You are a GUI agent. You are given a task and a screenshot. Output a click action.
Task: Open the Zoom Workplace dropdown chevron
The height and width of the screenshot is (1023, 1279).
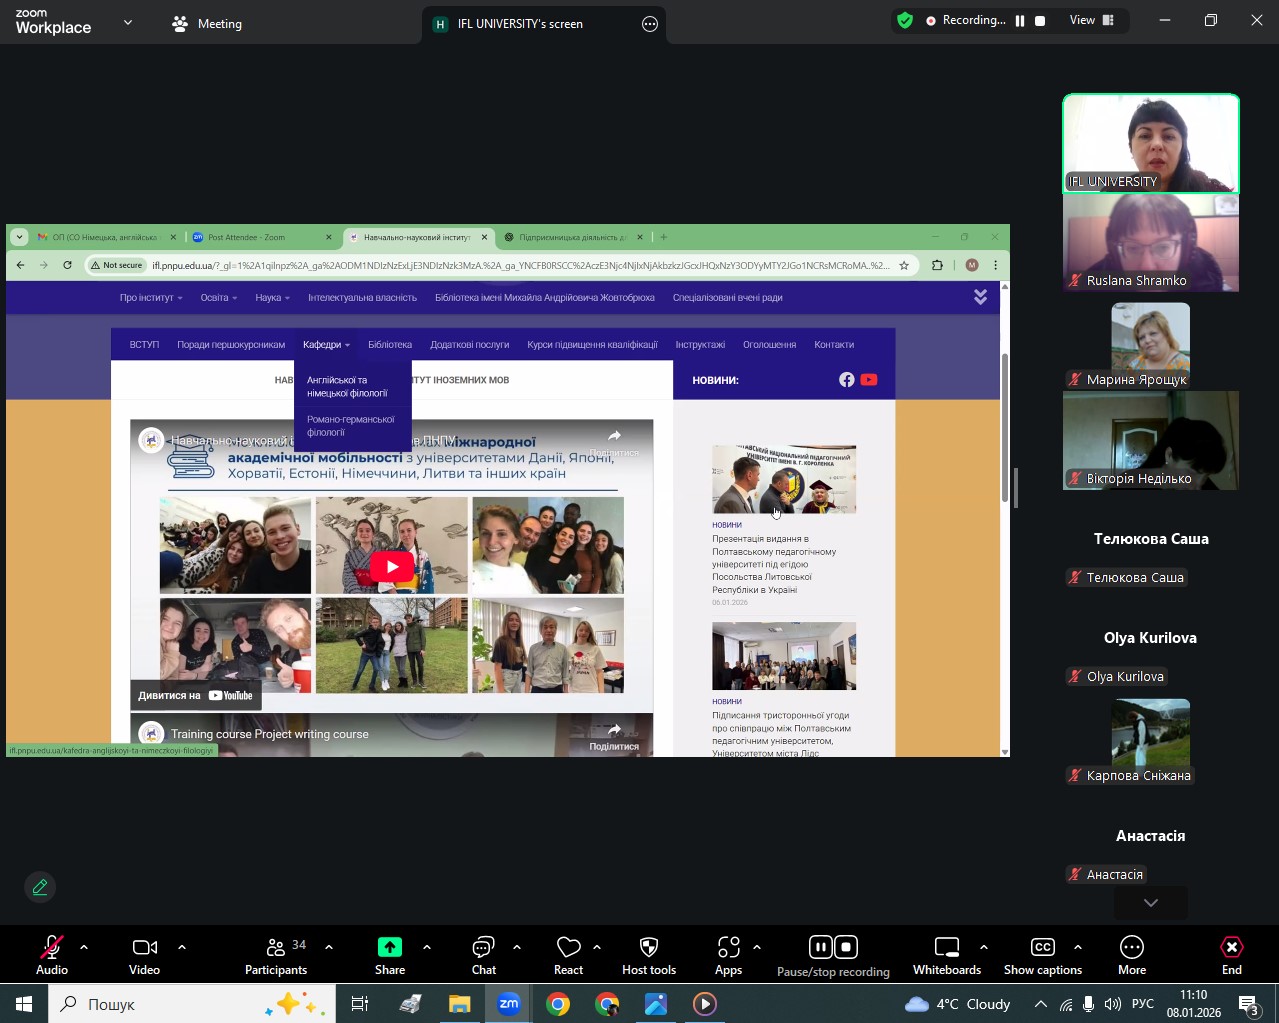(x=128, y=22)
